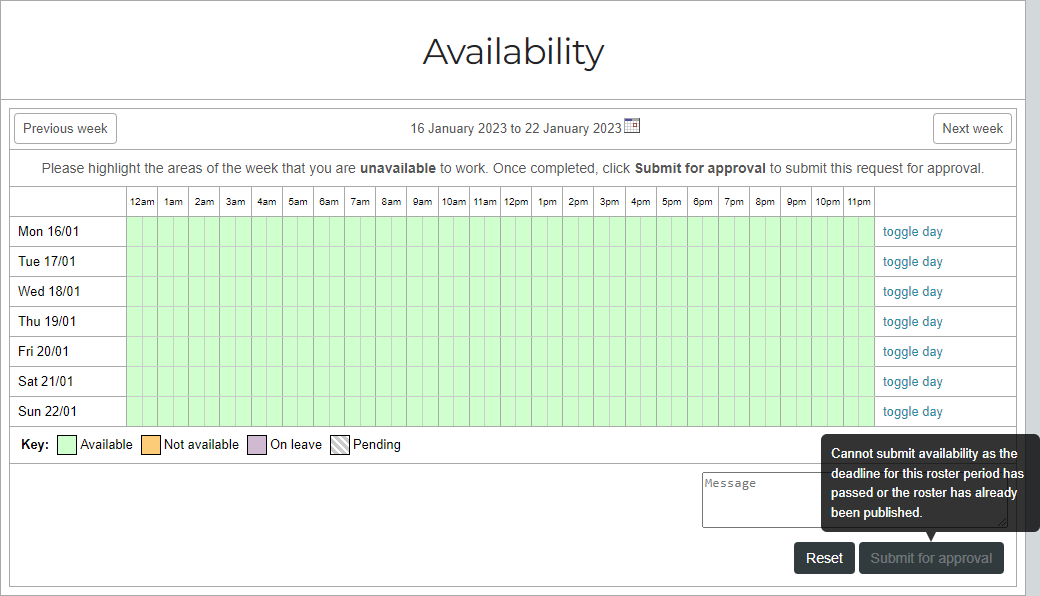This screenshot has height=596, width=1040.
Task: Toggle day for Fri 20/01
Action: tap(912, 352)
